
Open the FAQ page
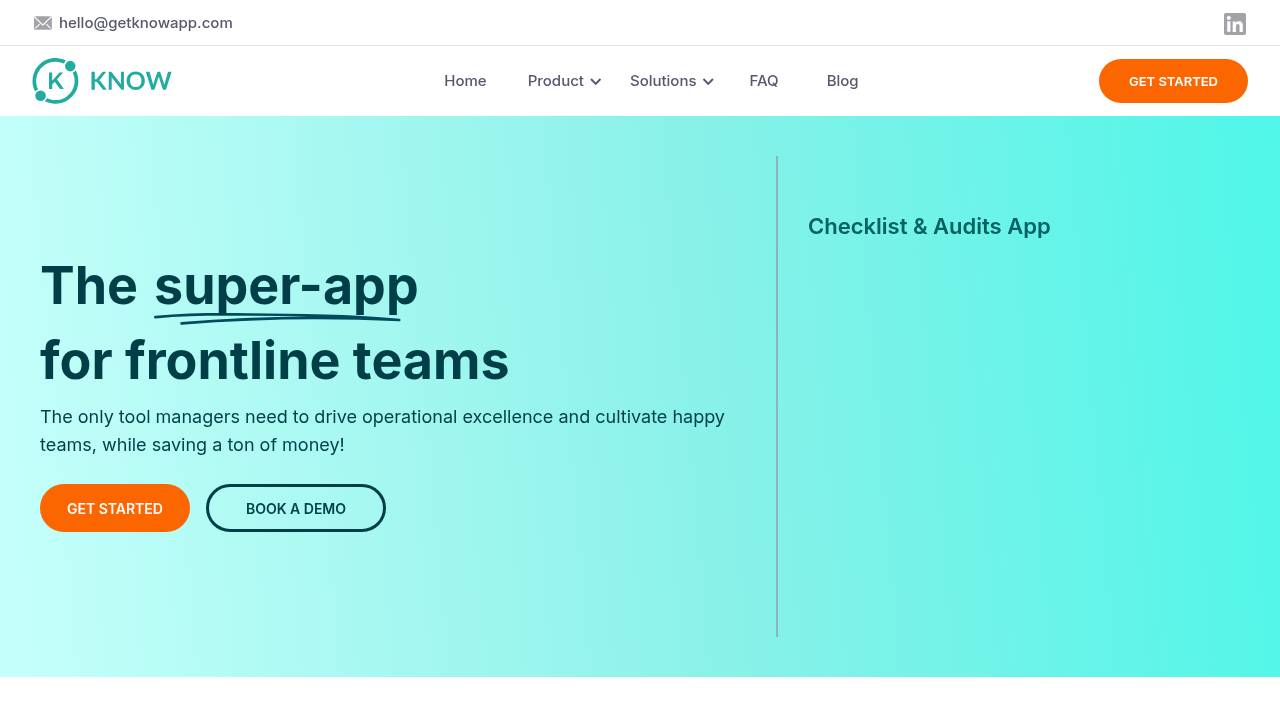764,81
